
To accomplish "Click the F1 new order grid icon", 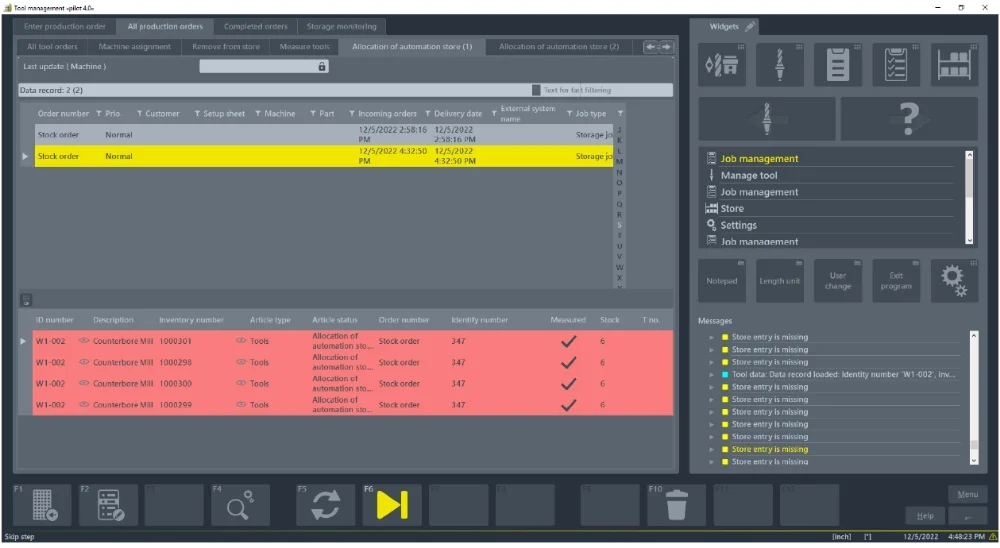I will (44, 505).
